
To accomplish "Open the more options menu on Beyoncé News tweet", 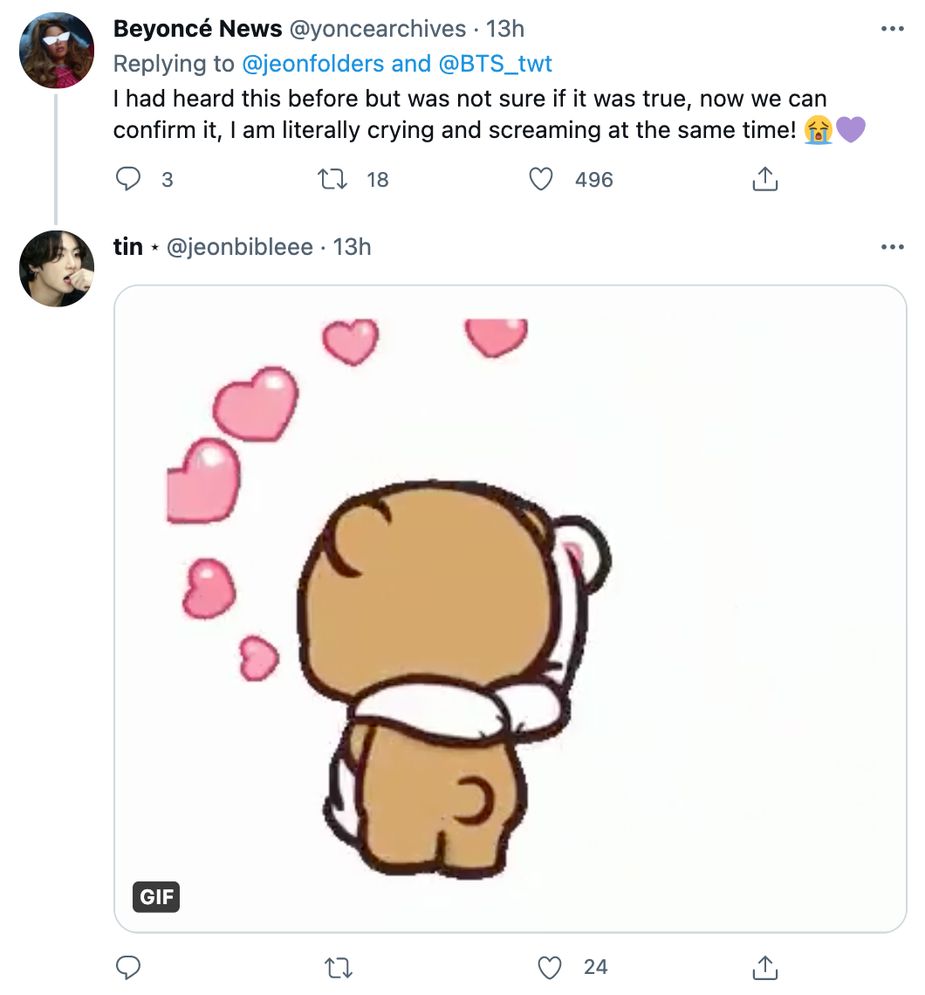I will point(893,30).
